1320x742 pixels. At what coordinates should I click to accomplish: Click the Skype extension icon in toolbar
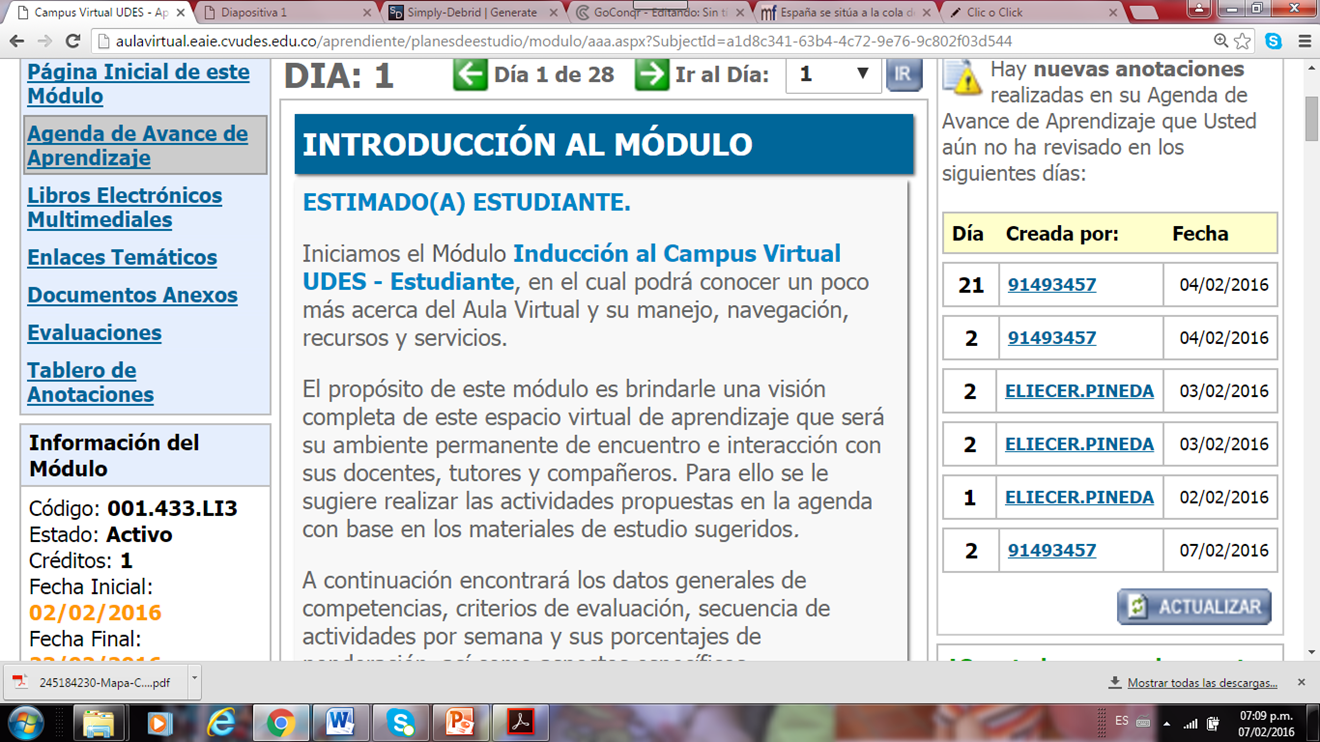point(1273,42)
